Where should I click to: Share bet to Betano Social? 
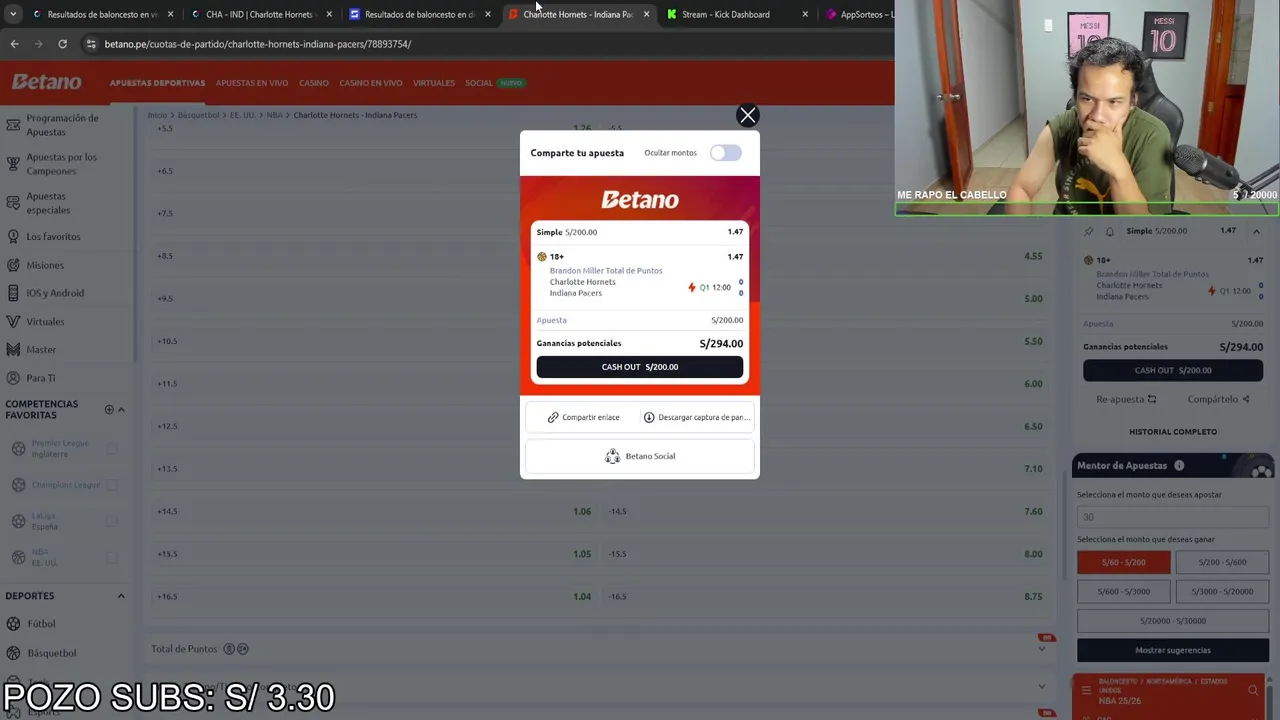(640, 456)
